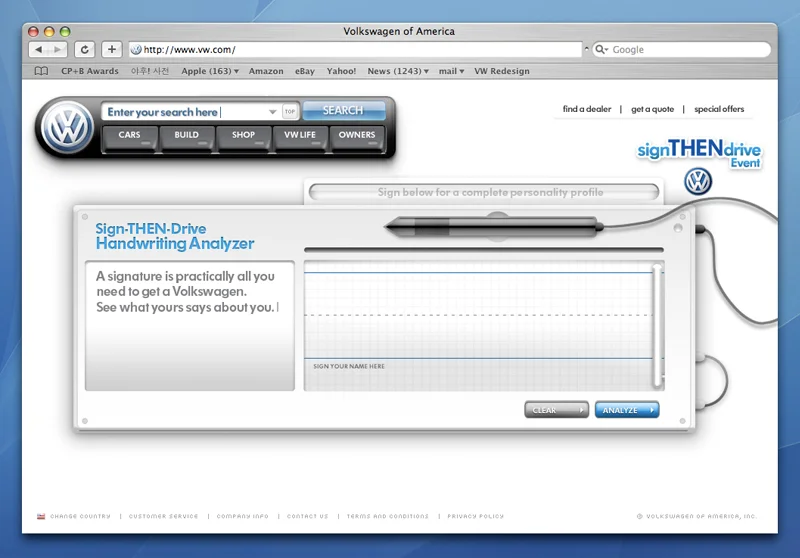Click the Terms and Conditions footer link
Screen dimensions: 800x558
[x=388, y=516]
